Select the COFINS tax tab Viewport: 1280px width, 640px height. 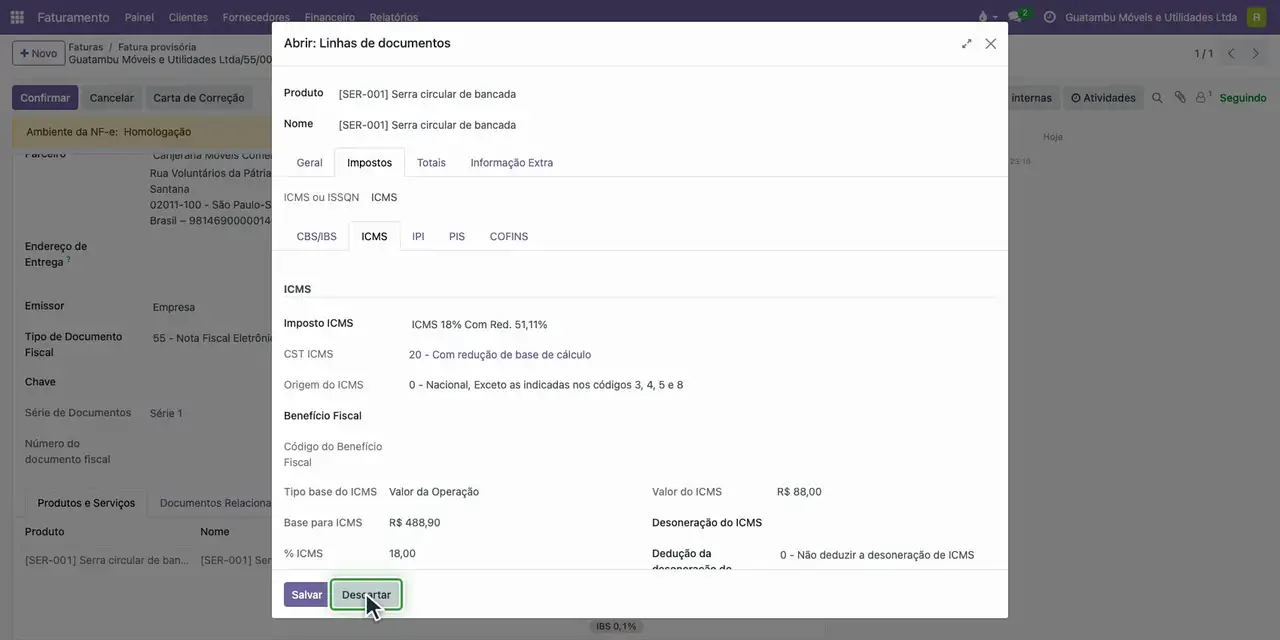[509, 237]
